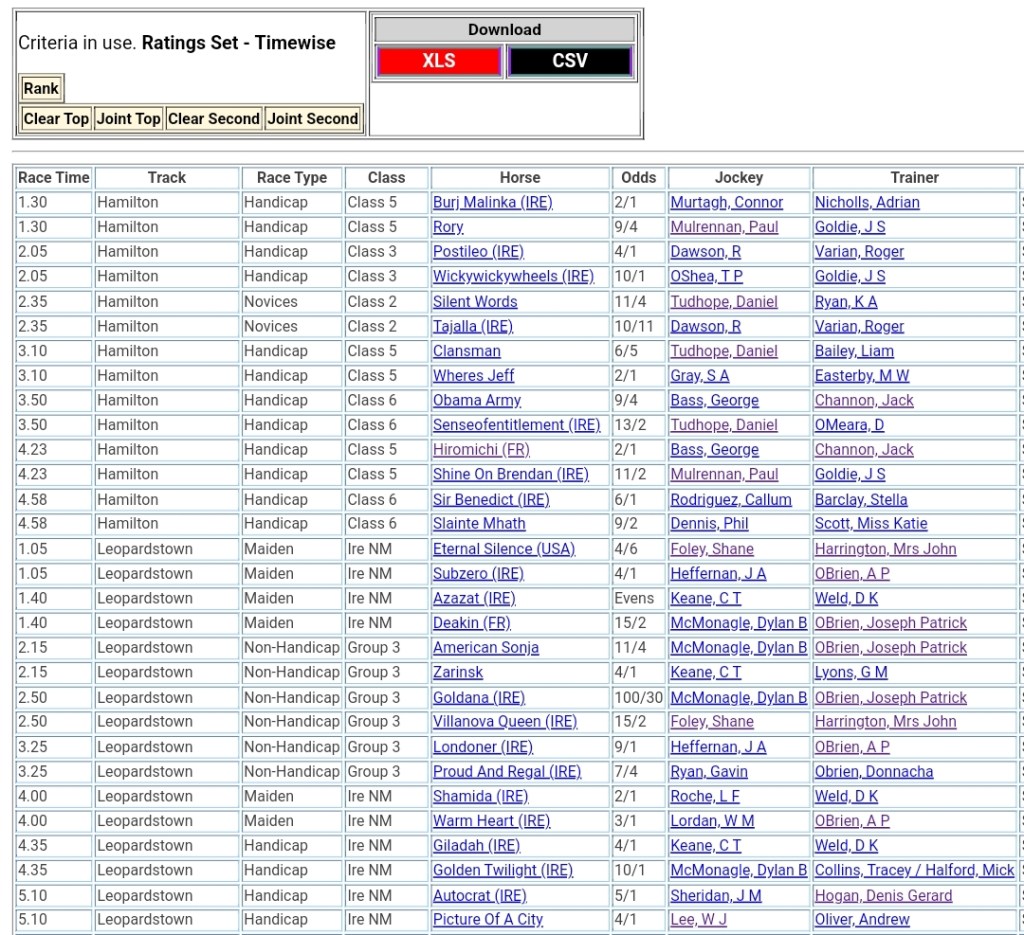Select the Joint Top filter
The width and height of the screenshot is (1024, 935).
128,118
